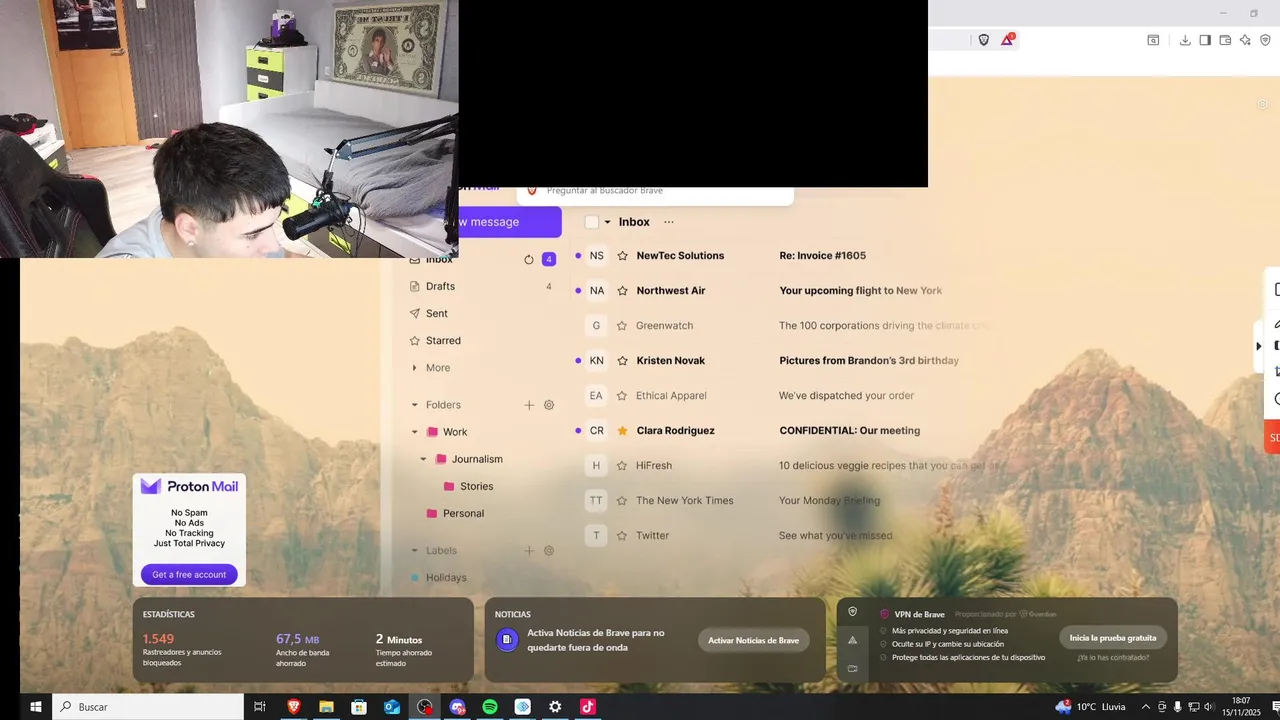Open Brave Rewards triangle icon
1280x720 pixels.
coord(1008,40)
